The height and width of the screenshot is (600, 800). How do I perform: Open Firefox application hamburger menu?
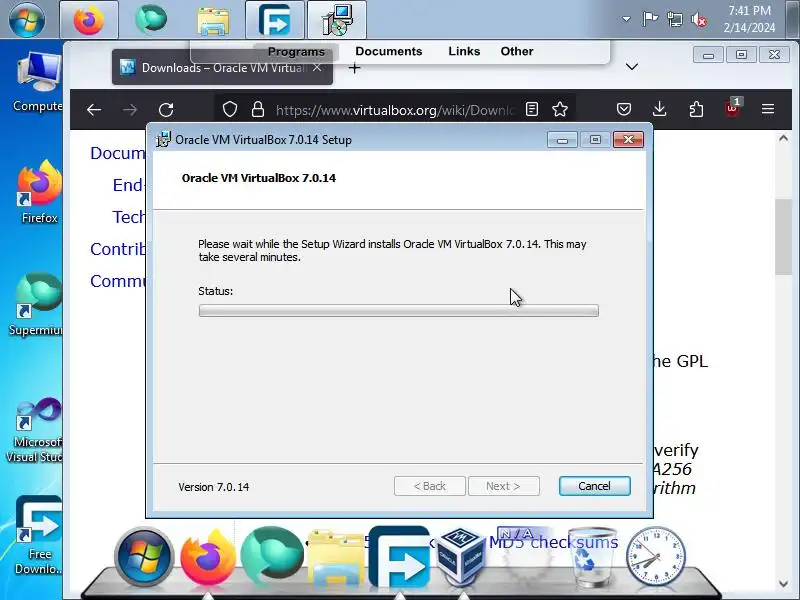(768, 109)
